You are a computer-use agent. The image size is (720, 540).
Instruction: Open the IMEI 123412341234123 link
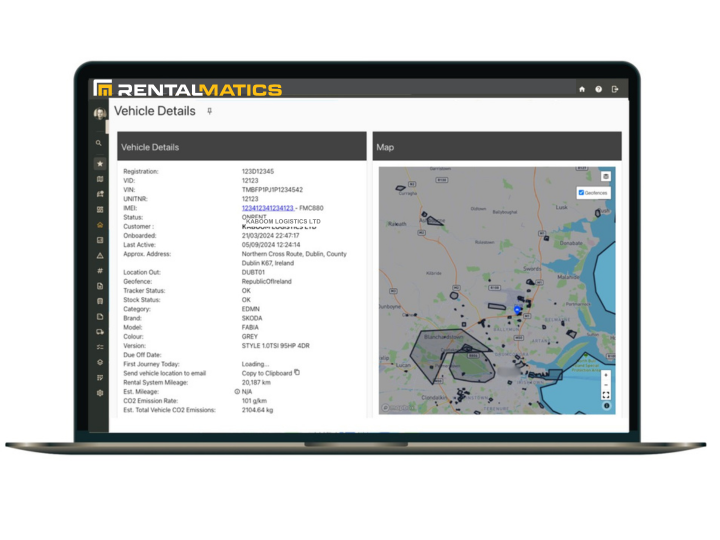click(x=267, y=208)
